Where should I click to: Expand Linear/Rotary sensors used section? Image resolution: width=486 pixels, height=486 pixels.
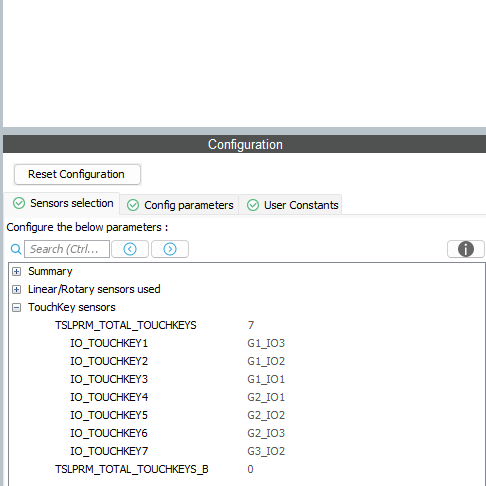pyautogui.click(x=16, y=290)
